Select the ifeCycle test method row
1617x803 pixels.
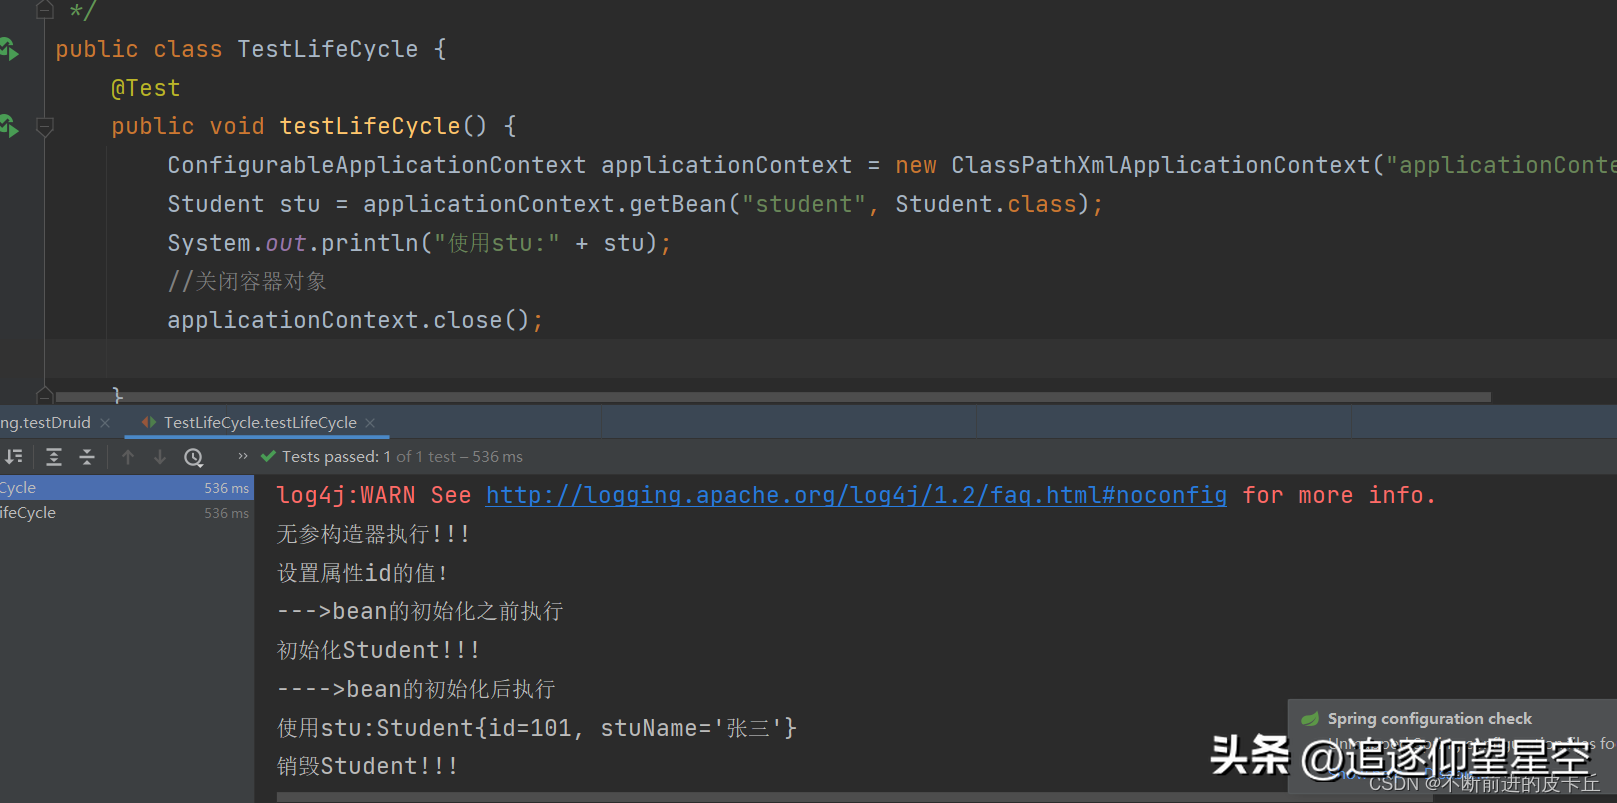(127, 513)
